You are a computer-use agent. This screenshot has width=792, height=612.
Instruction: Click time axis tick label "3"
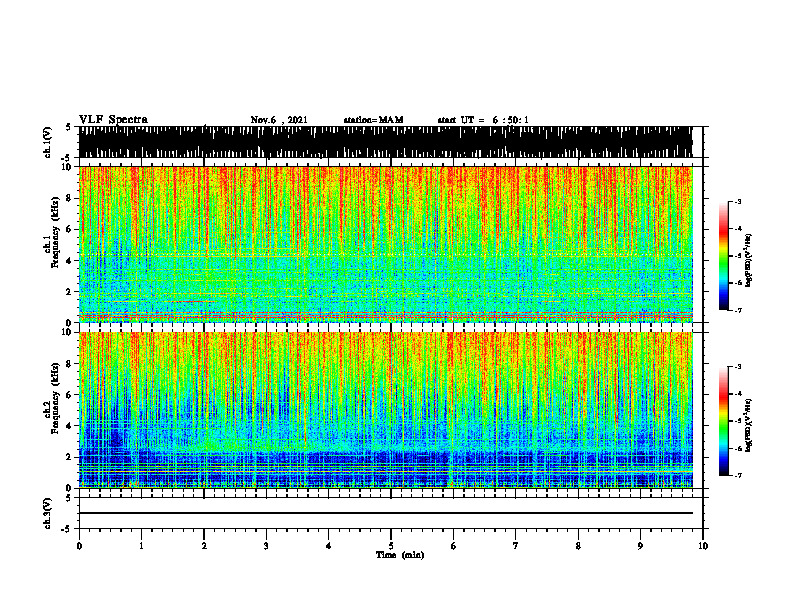266,546
